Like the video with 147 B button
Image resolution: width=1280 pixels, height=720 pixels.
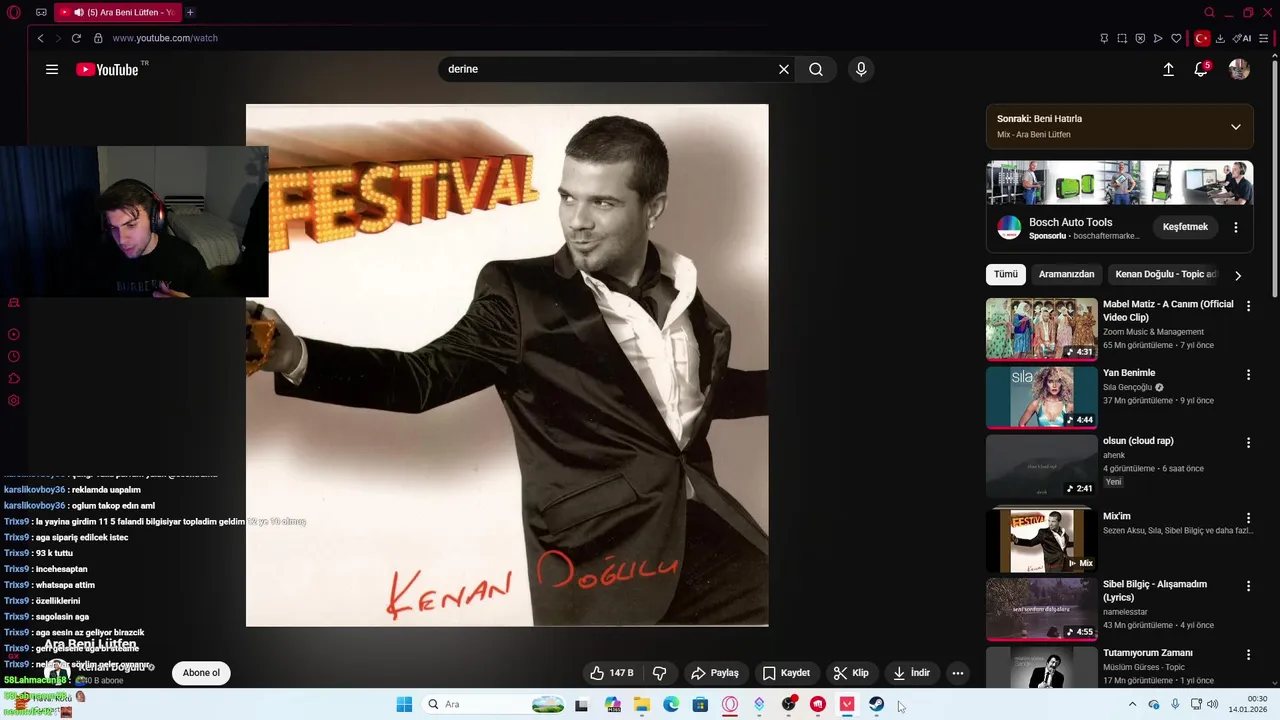click(x=612, y=673)
